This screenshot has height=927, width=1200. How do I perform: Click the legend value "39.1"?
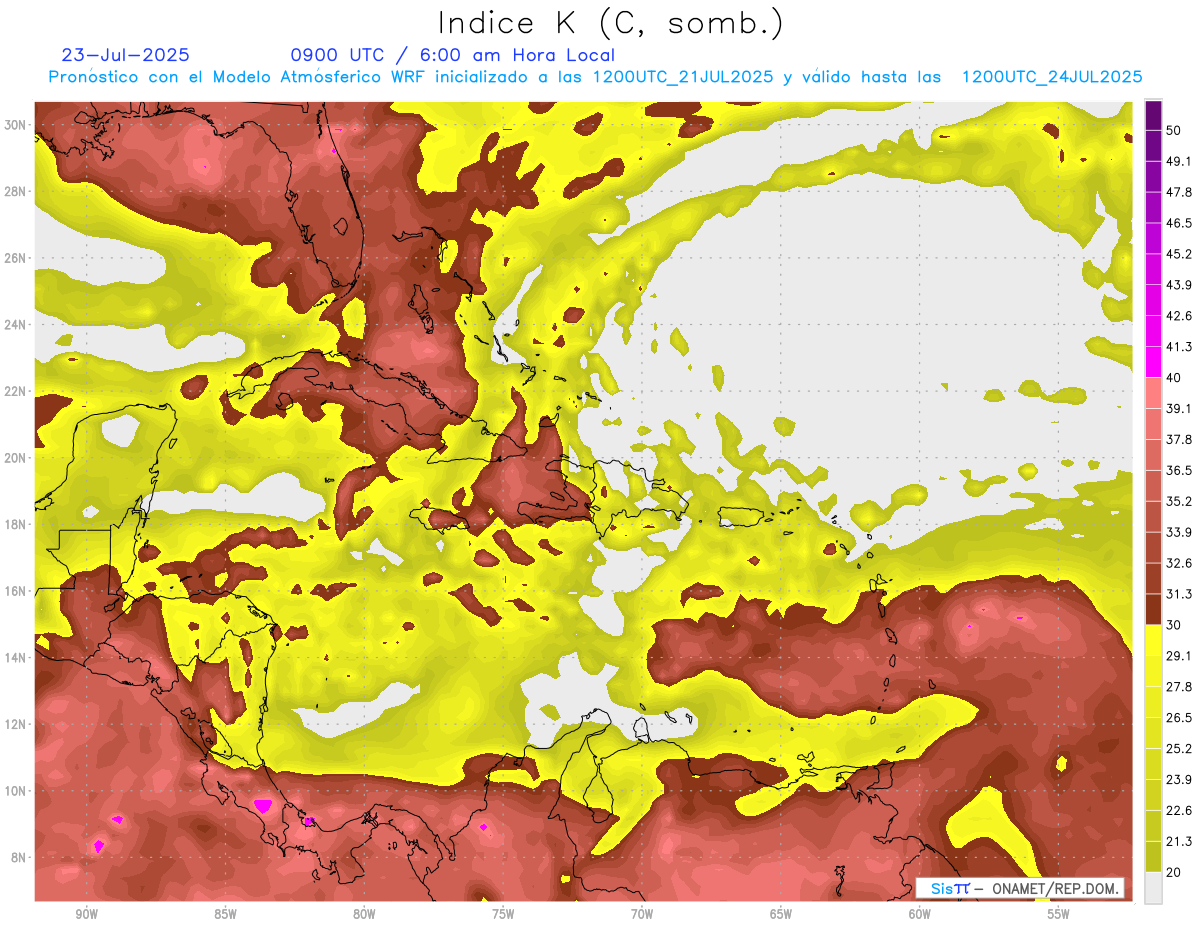[1179, 409]
